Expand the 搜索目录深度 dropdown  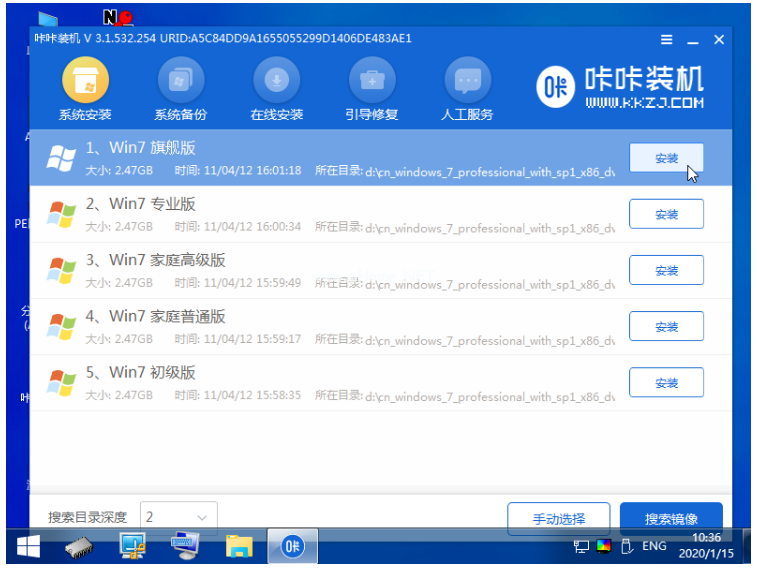coord(178,518)
